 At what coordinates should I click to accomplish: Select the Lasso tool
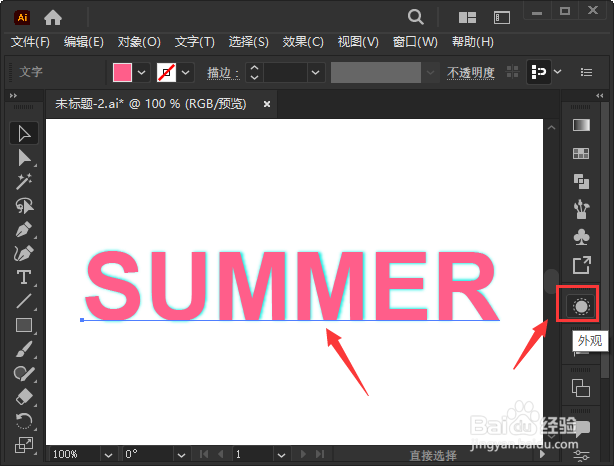coord(24,206)
